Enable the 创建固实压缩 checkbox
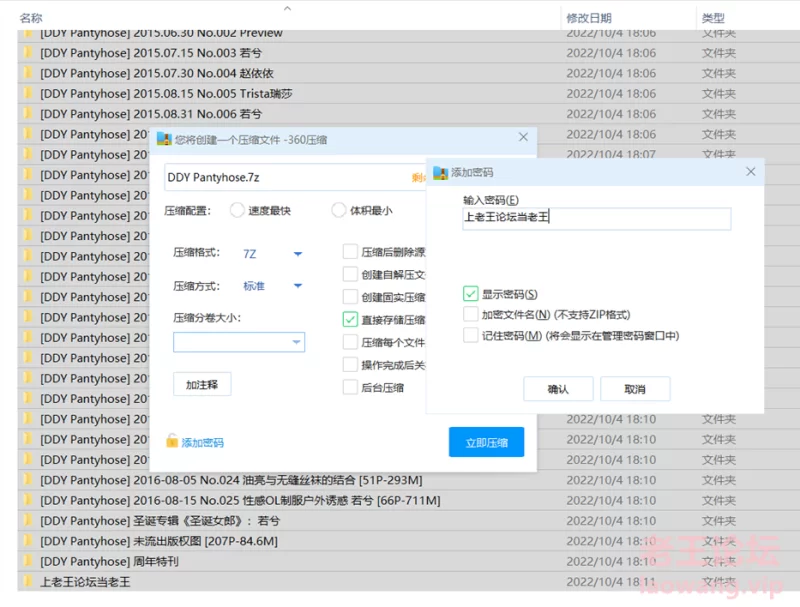Image resolution: width=800 pixels, height=607 pixels. pos(350,297)
